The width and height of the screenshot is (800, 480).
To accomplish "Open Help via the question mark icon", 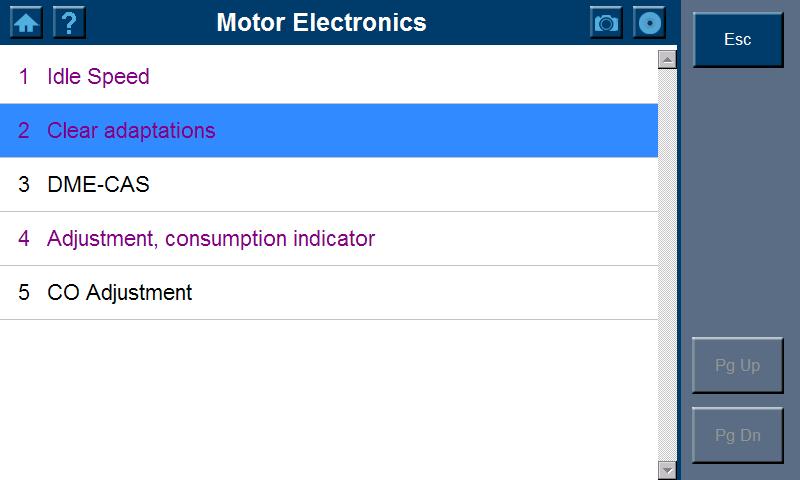I will click(69, 22).
